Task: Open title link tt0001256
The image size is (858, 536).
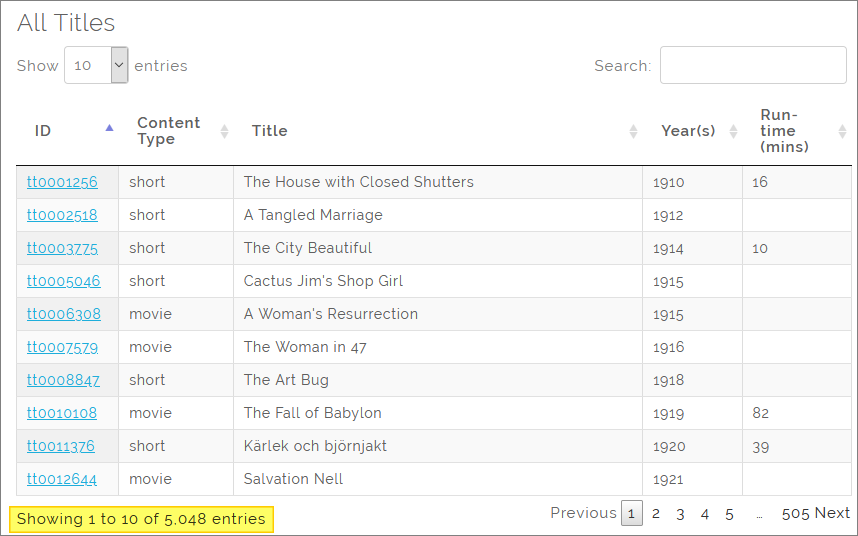Action: pos(62,182)
